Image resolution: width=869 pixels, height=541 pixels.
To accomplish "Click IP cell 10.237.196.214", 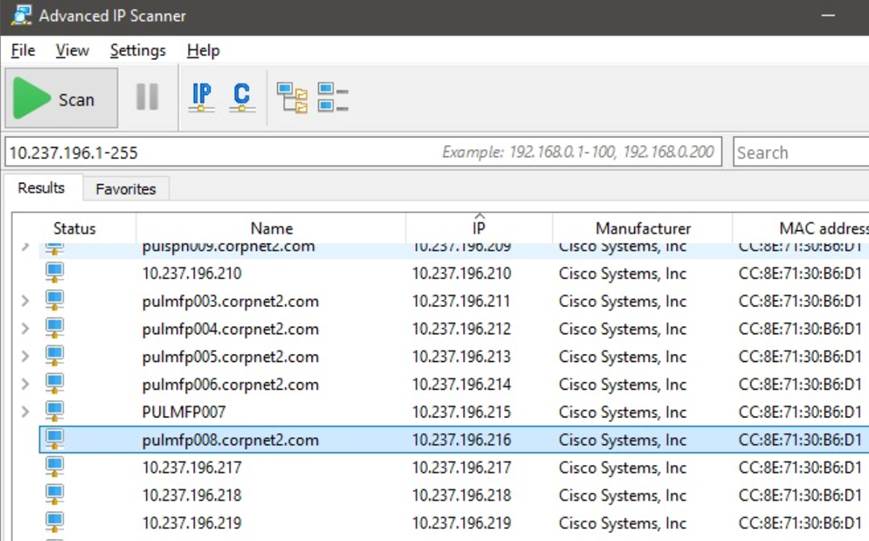I will [461, 384].
